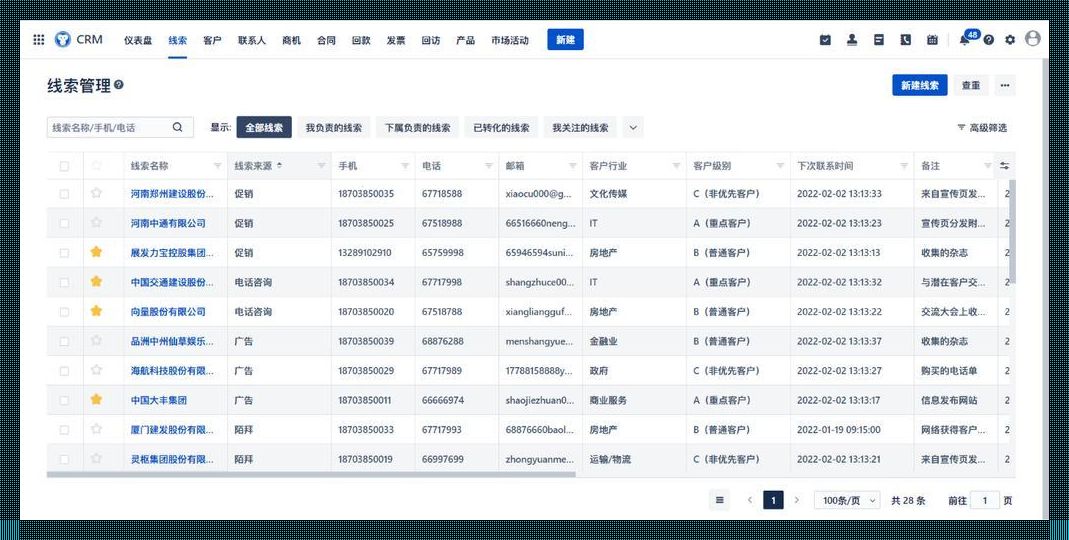Toggle the select-all checkbox in table header

64,166
